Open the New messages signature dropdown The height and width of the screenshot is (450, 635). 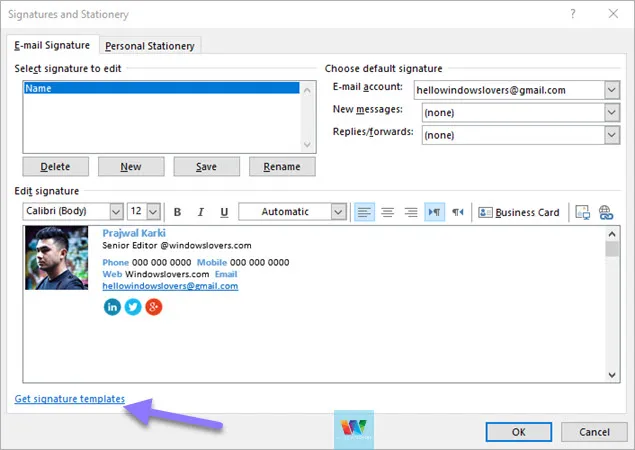[611, 112]
